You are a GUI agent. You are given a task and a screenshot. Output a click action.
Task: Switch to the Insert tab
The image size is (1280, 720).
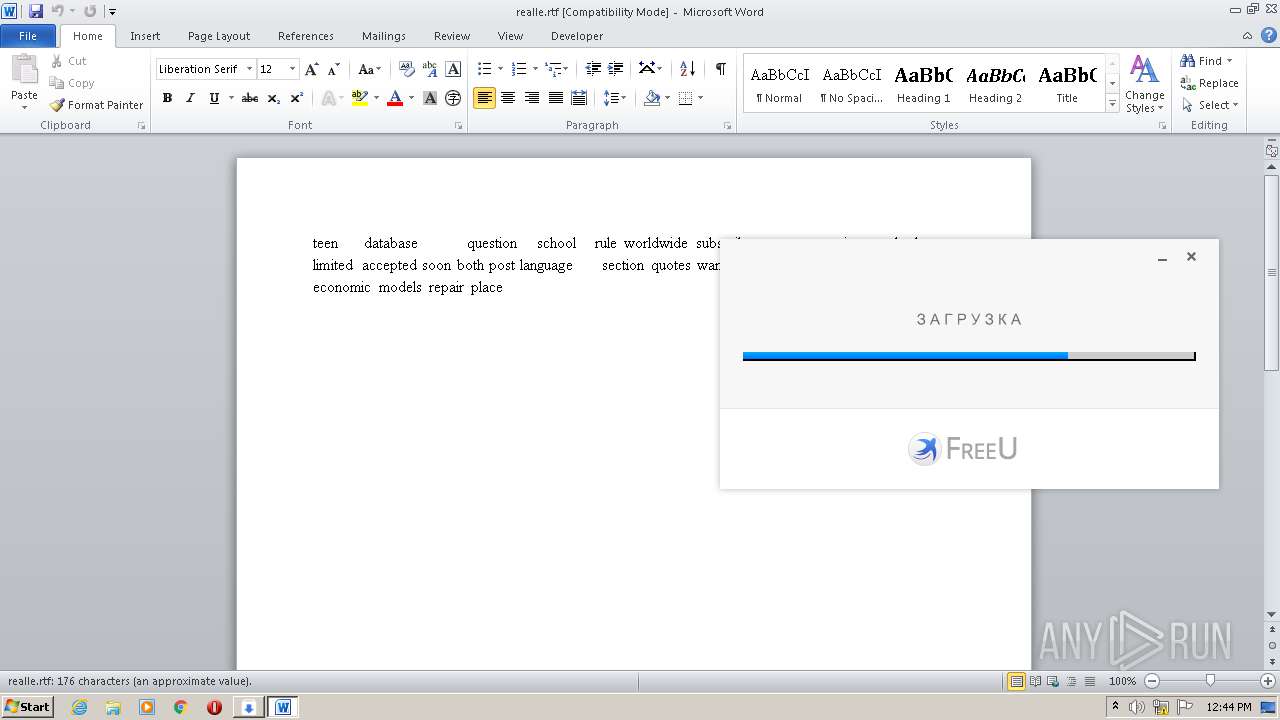coord(145,36)
